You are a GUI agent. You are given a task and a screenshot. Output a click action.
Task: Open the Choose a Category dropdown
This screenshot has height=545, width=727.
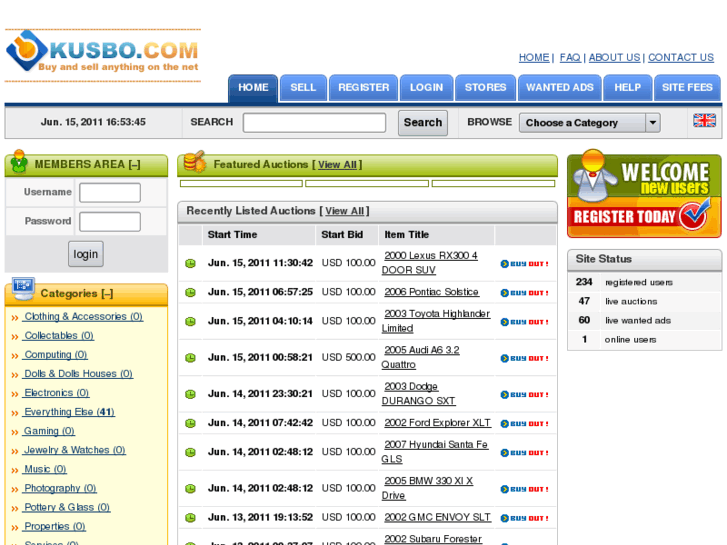[x=589, y=123]
